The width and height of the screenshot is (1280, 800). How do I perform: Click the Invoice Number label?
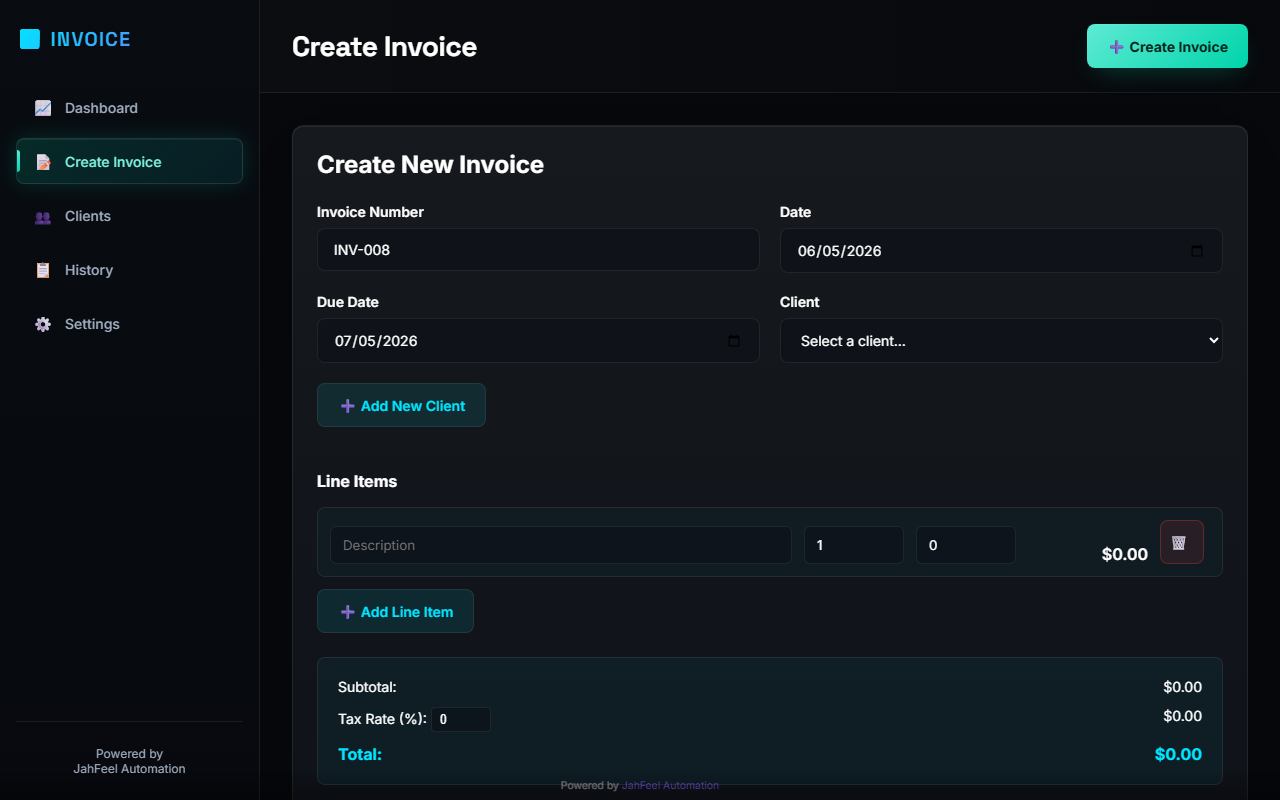pyautogui.click(x=370, y=212)
